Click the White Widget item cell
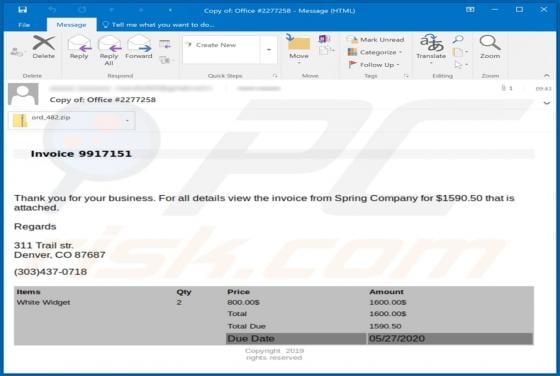 43,302
